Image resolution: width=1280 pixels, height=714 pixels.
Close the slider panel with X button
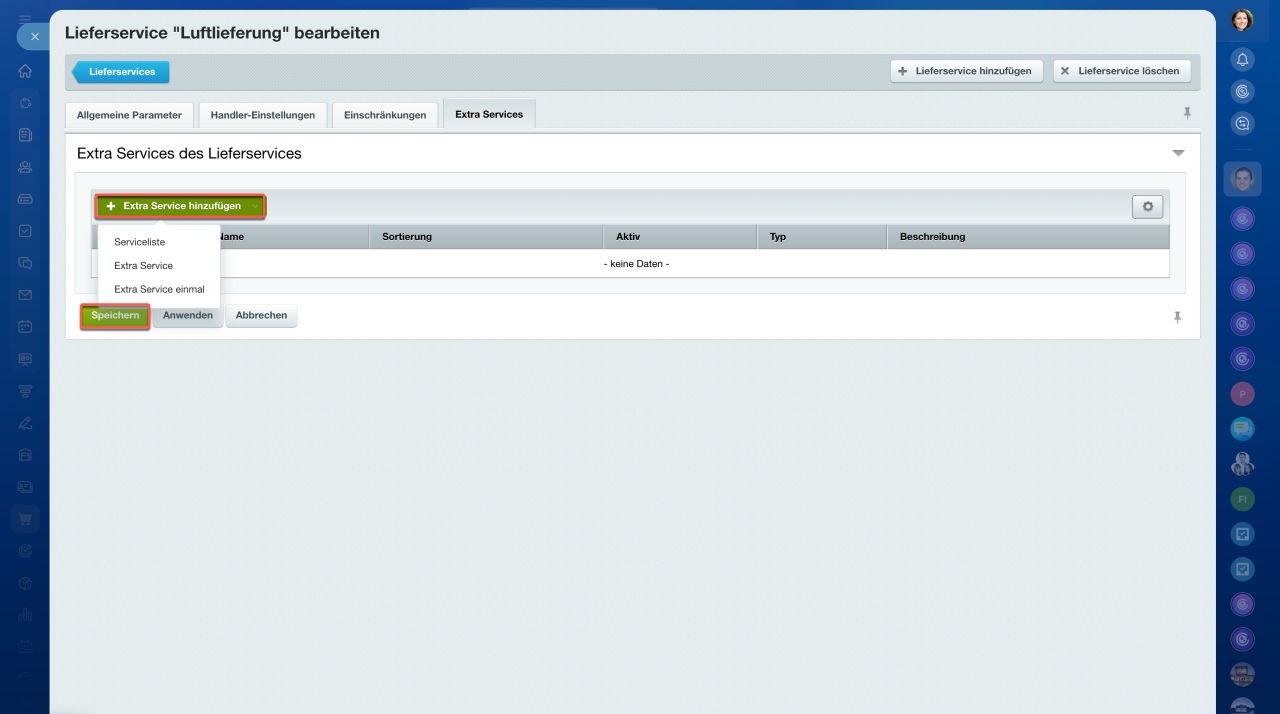pyautogui.click(x=34, y=36)
